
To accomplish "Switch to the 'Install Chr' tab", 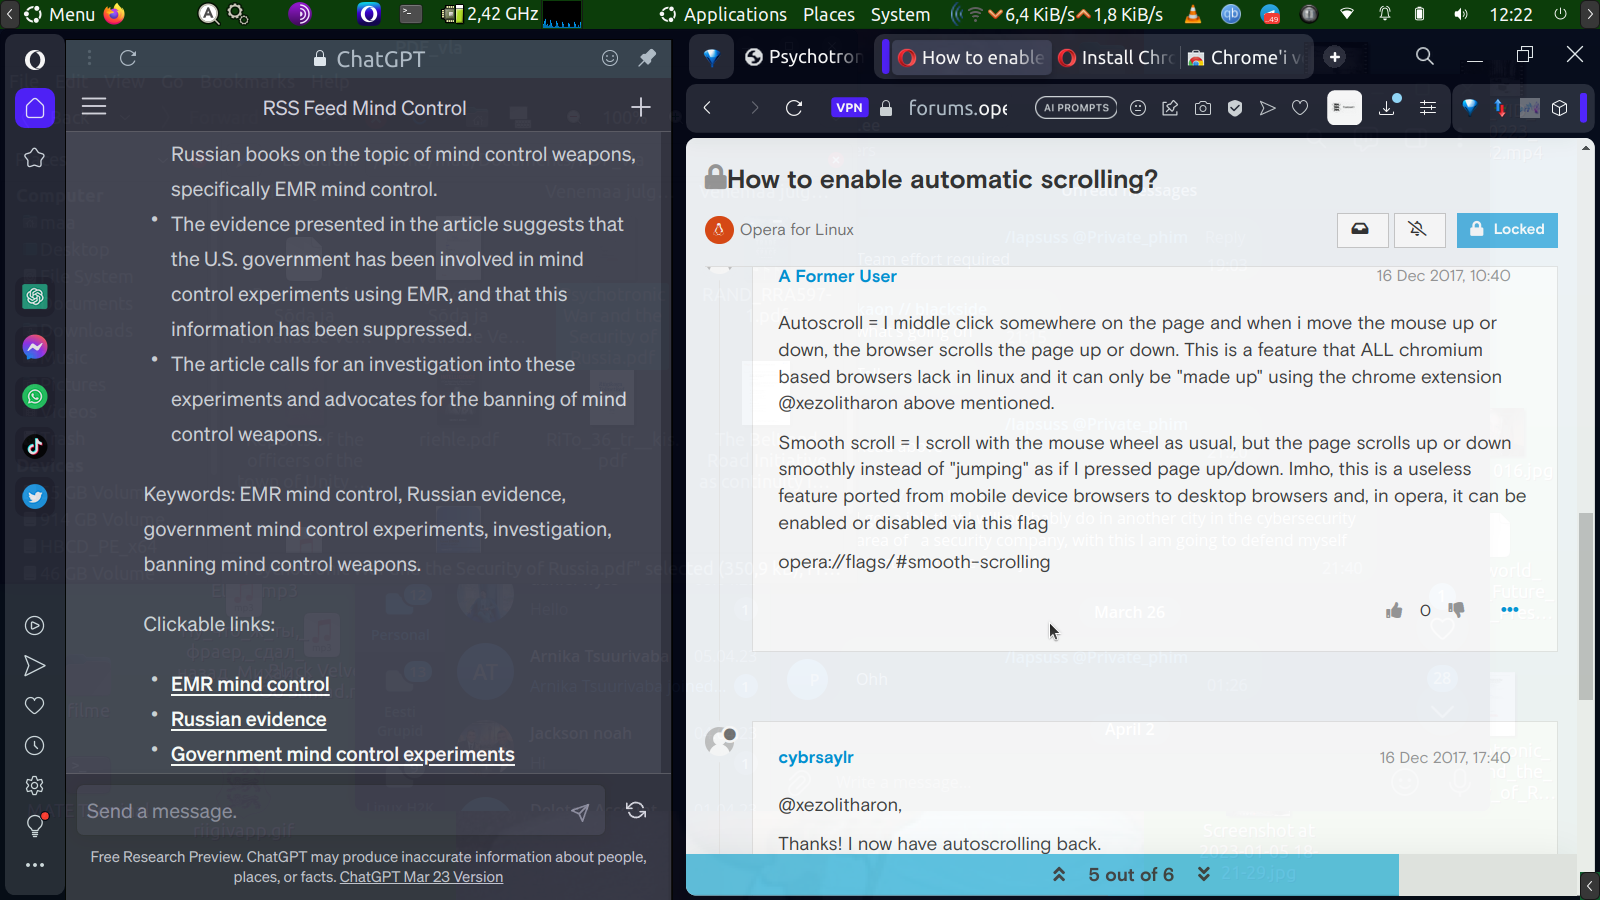I will pyautogui.click(x=1116, y=58).
